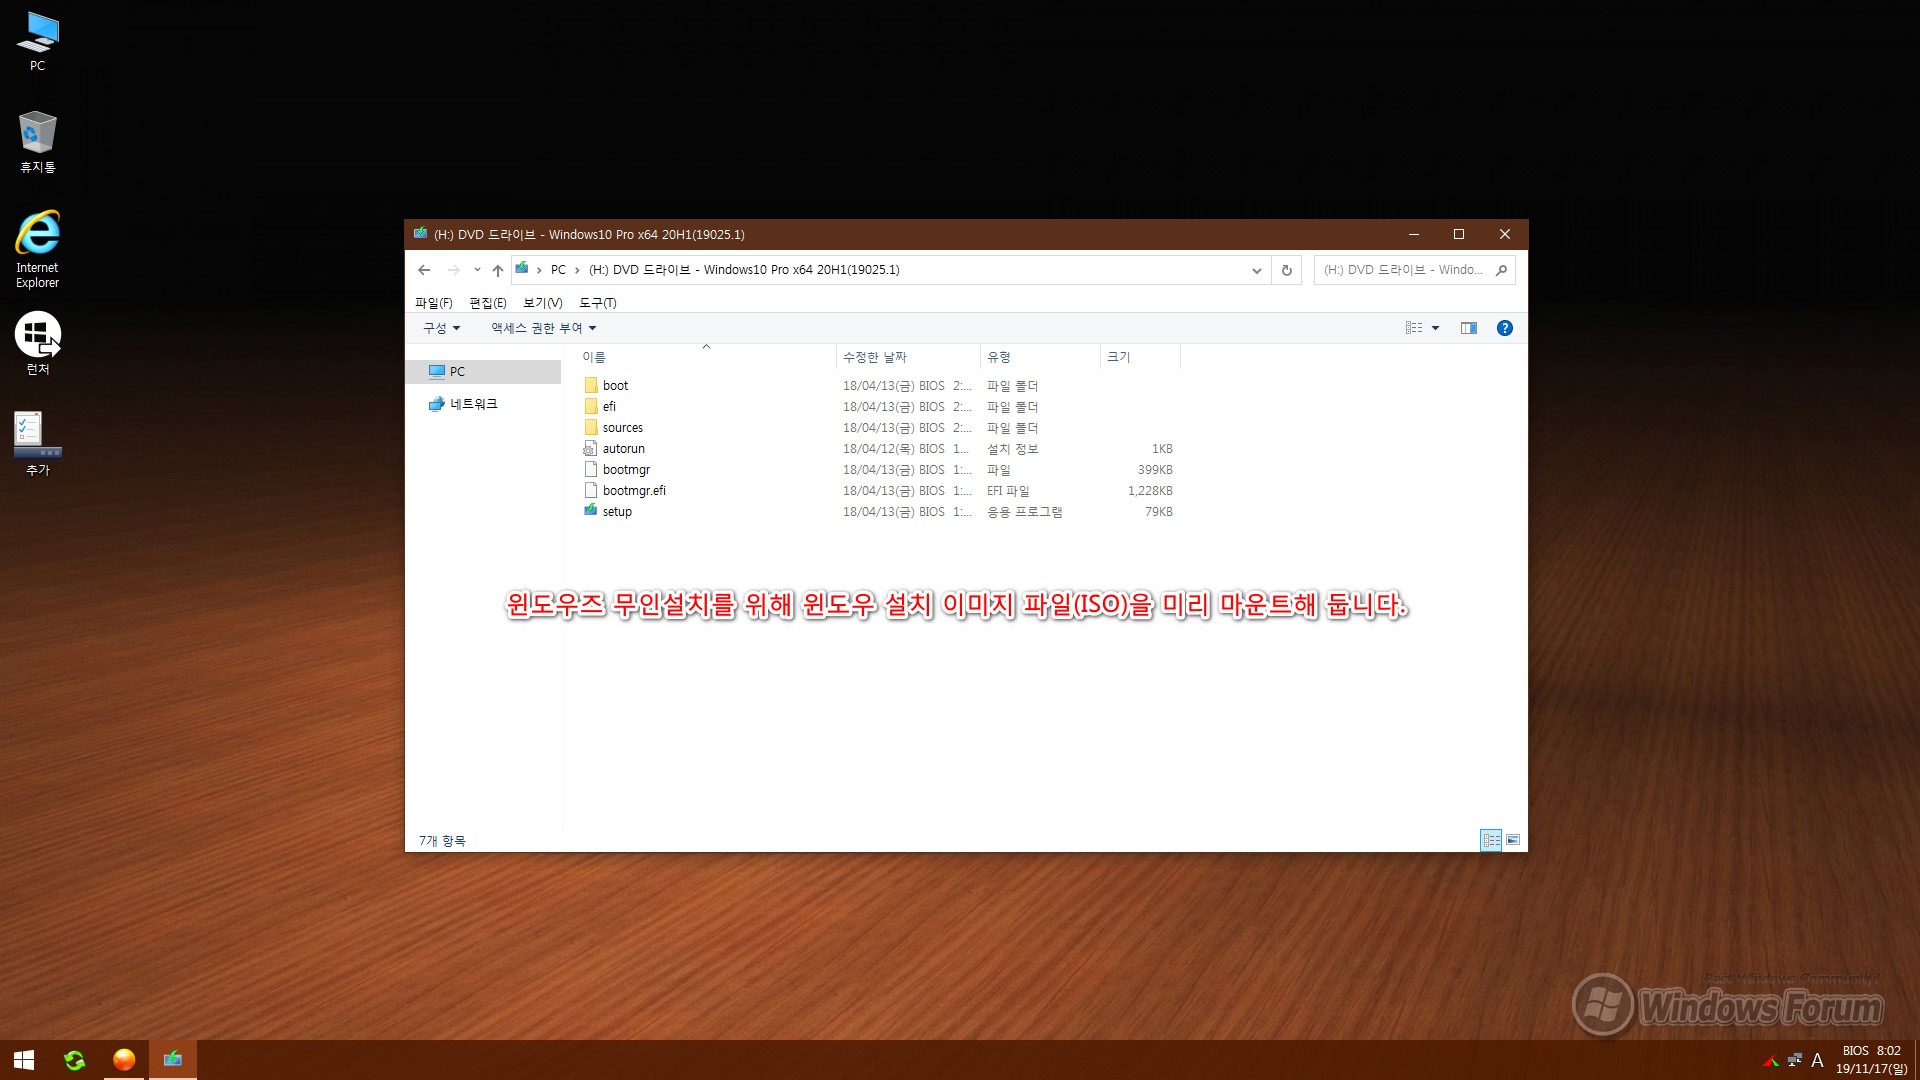Image resolution: width=1920 pixels, height=1080 pixels.
Task: Toggle the preview pane button
Action: [1468, 328]
